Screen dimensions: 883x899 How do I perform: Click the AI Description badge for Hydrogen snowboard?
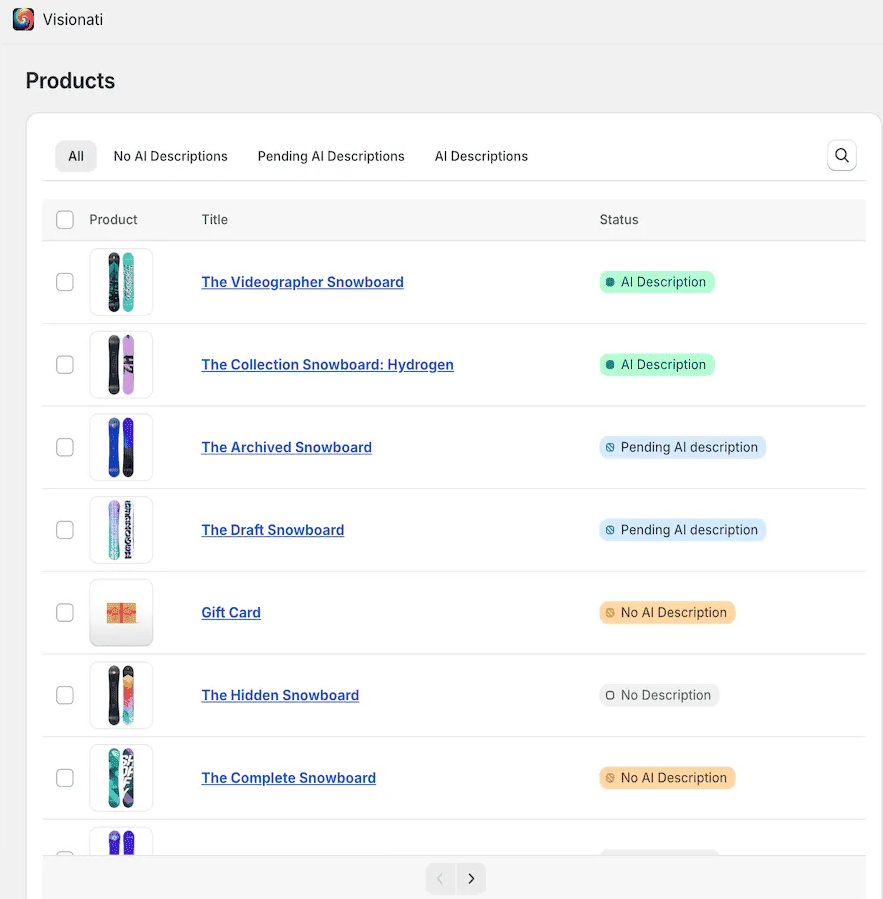656,364
